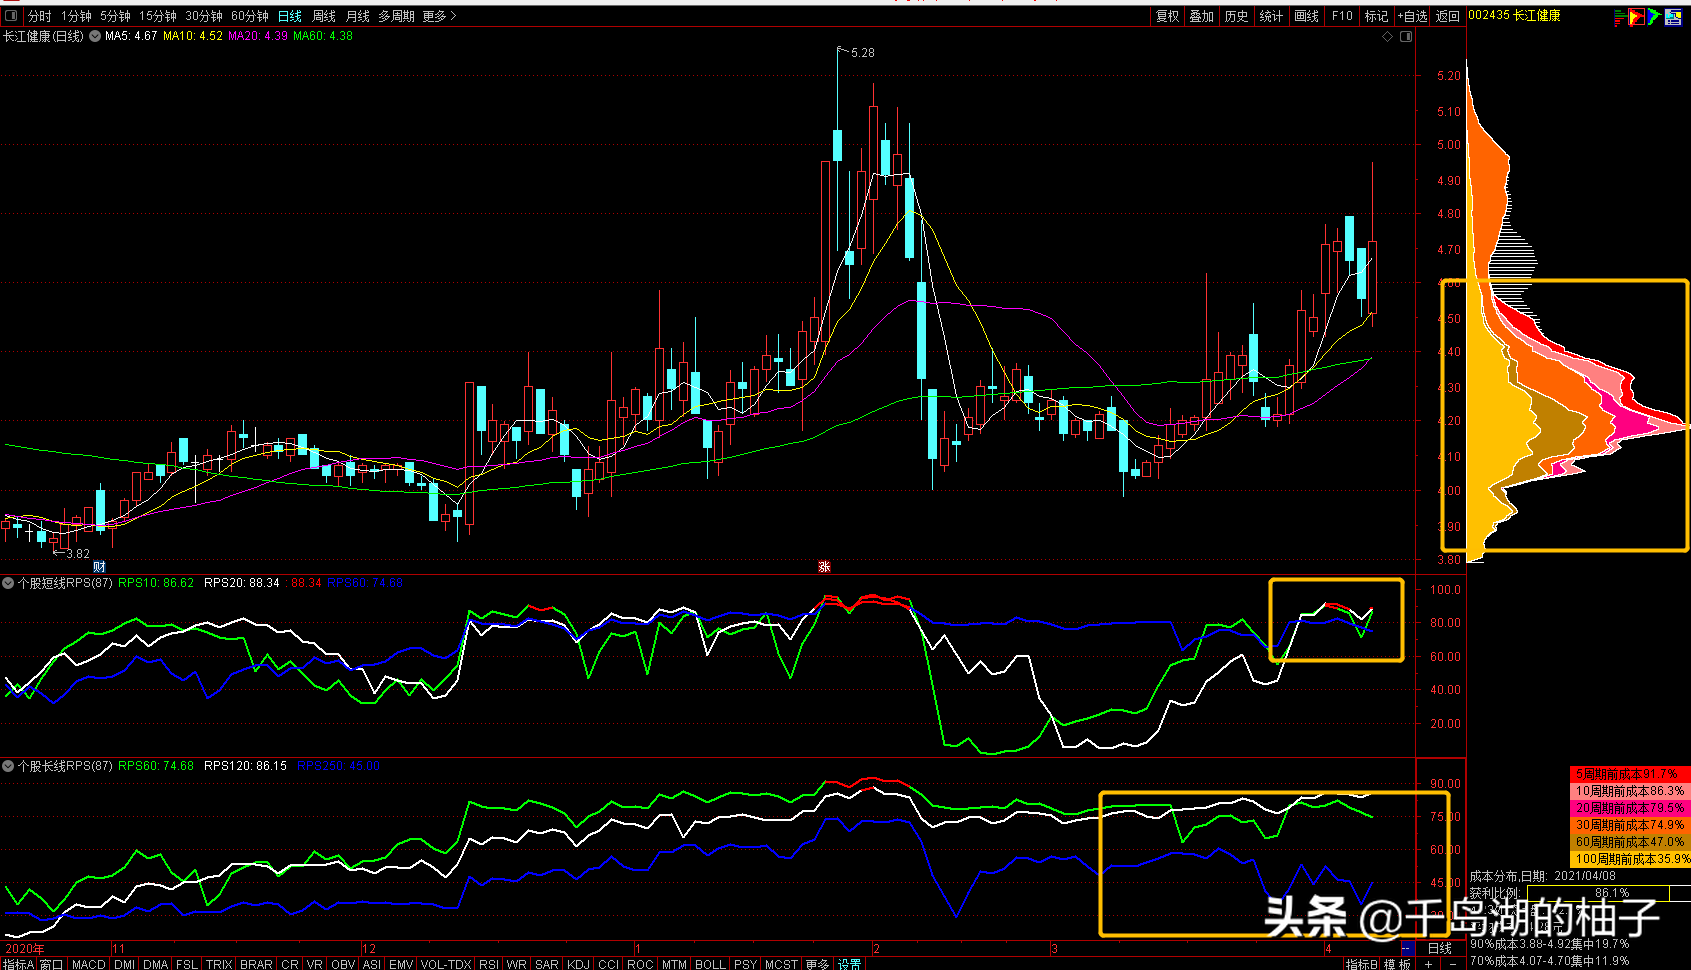The width and height of the screenshot is (1691, 970).
Task: Toggle the side panel icon next to the diamond
Action: [x=1406, y=37]
